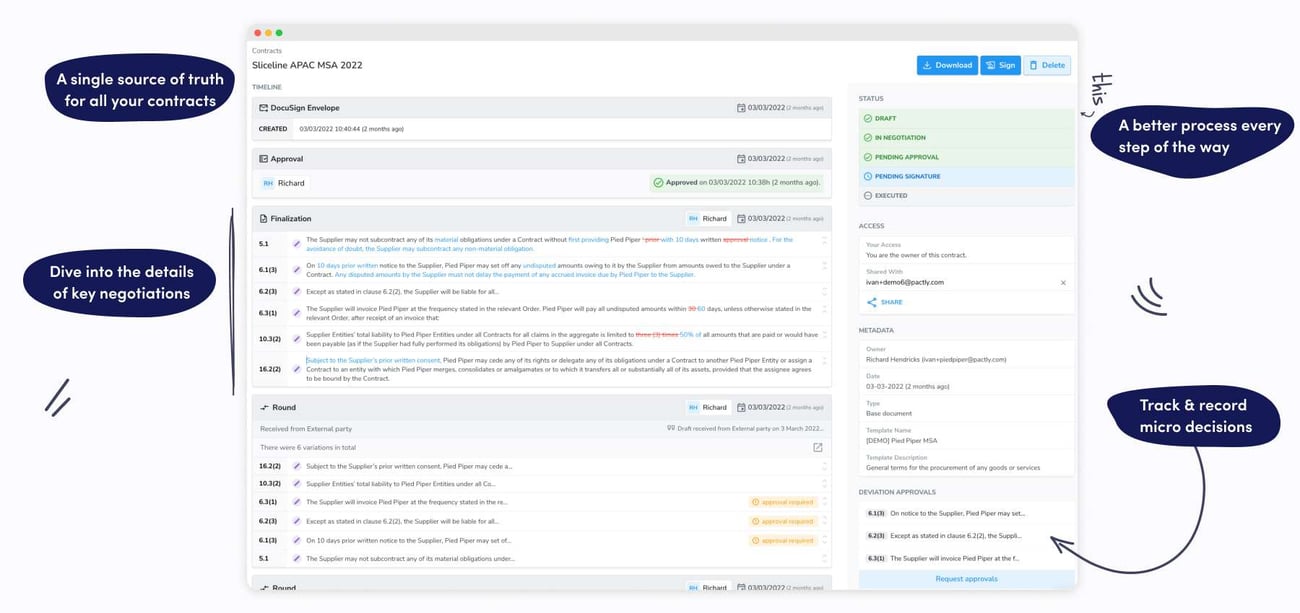Click edit pencil for Finalization clause 6.3(1)
This screenshot has width=1300, height=613.
click(x=297, y=313)
